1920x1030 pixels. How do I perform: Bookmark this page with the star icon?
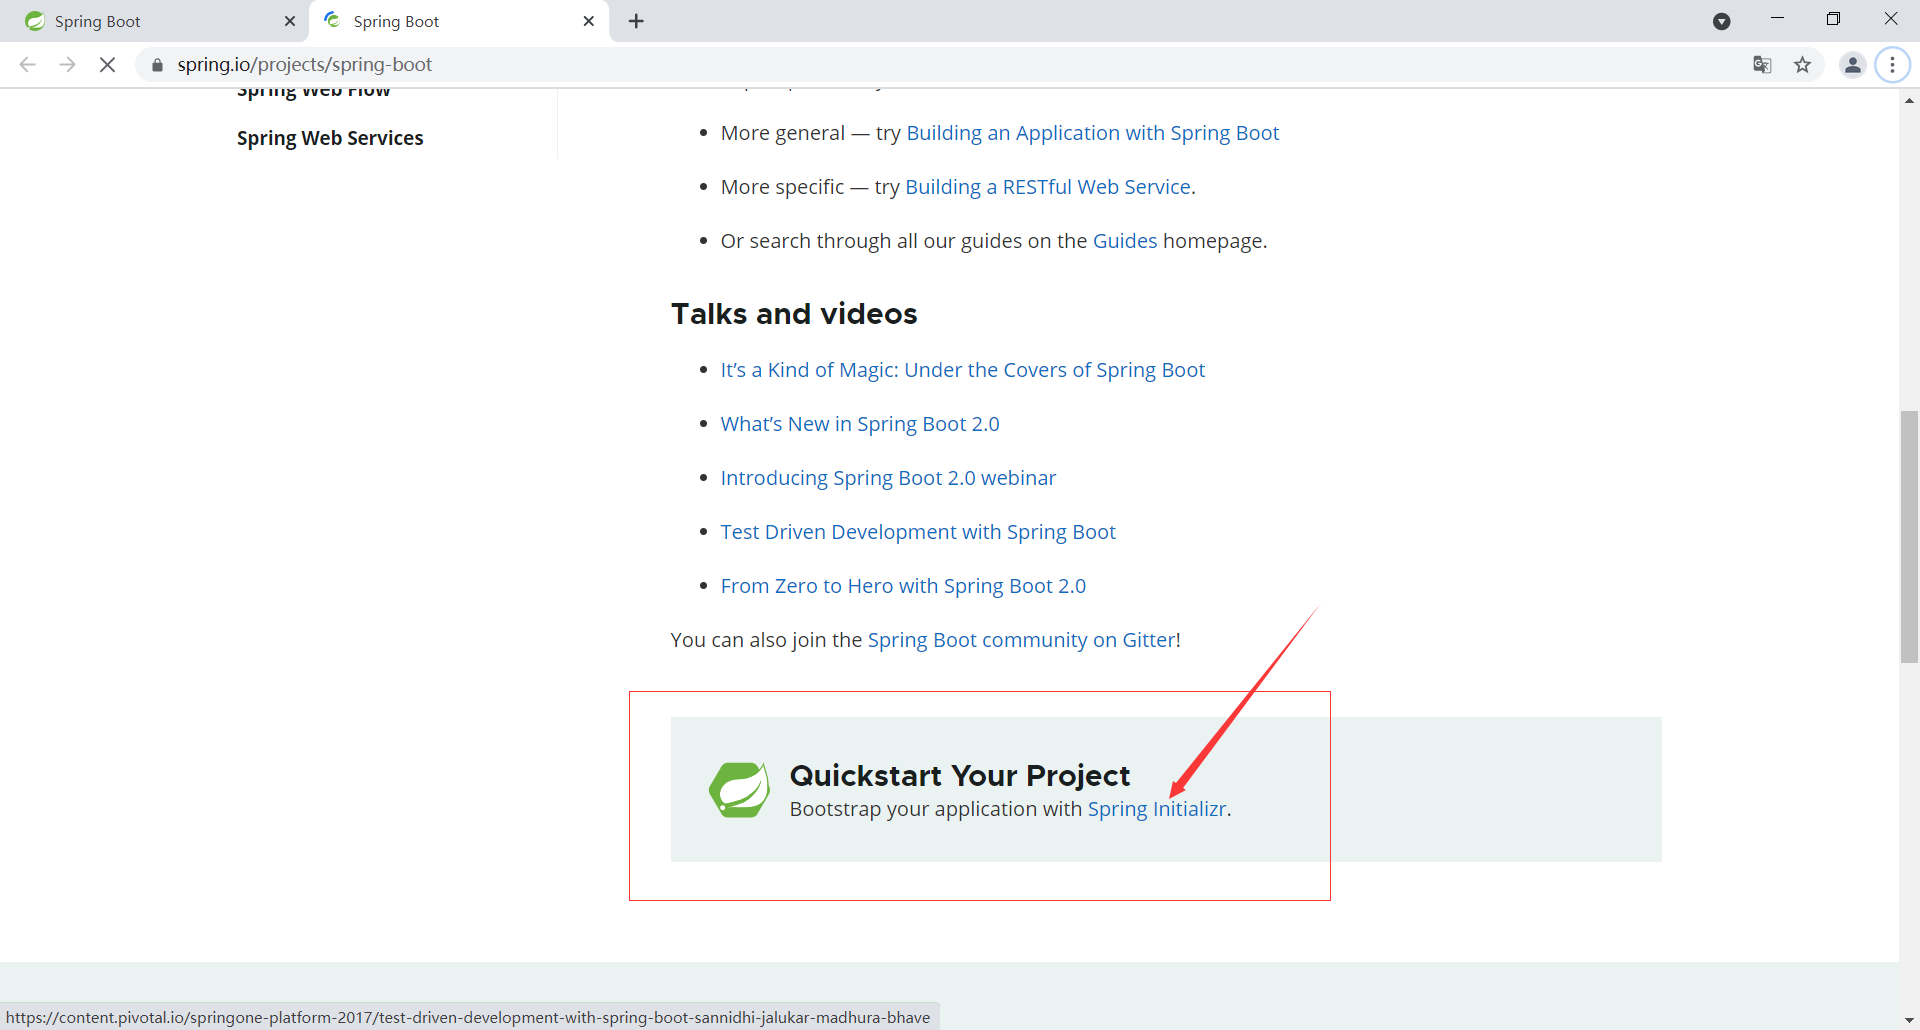pyautogui.click(x=1802, y=65)
